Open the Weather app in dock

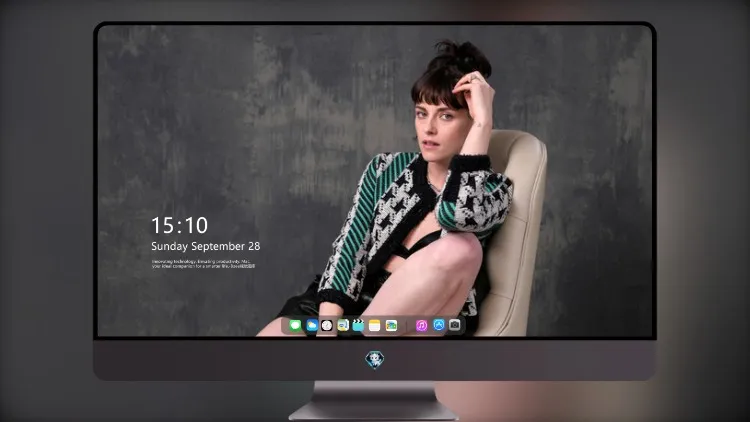(312, 325)
